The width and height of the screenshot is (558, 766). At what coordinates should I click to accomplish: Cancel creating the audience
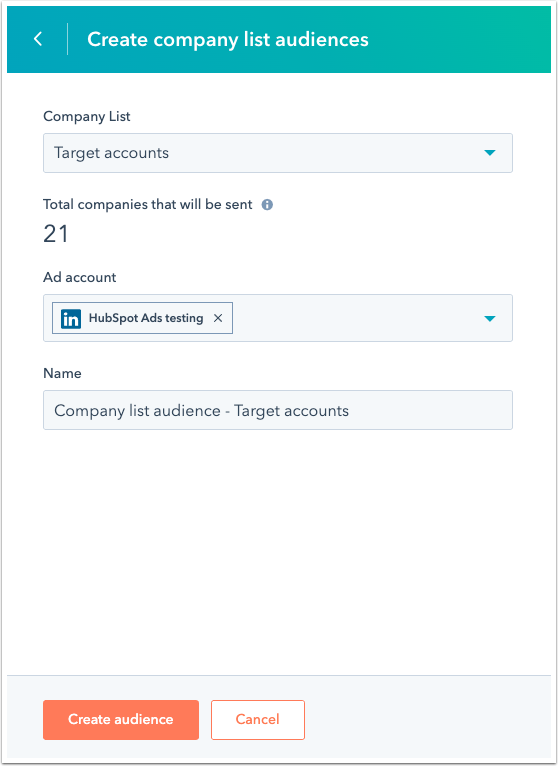258,720
